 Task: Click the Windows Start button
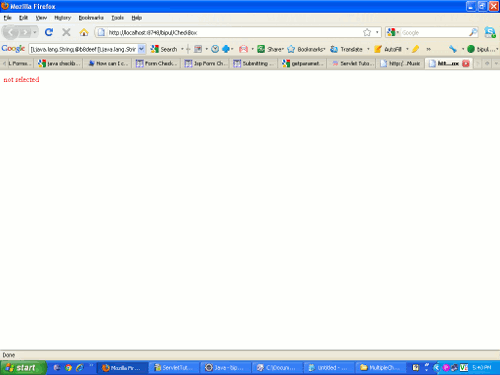point(23,368)
